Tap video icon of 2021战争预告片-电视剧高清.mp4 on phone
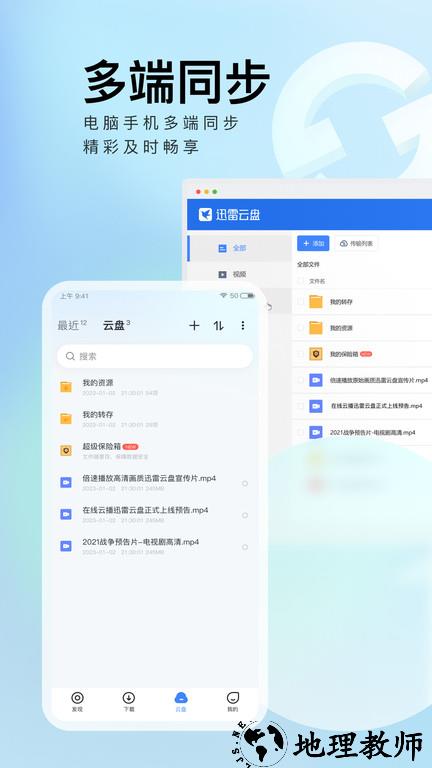The width and height of the screenshot is (432, 768). (x=66, y=546)
